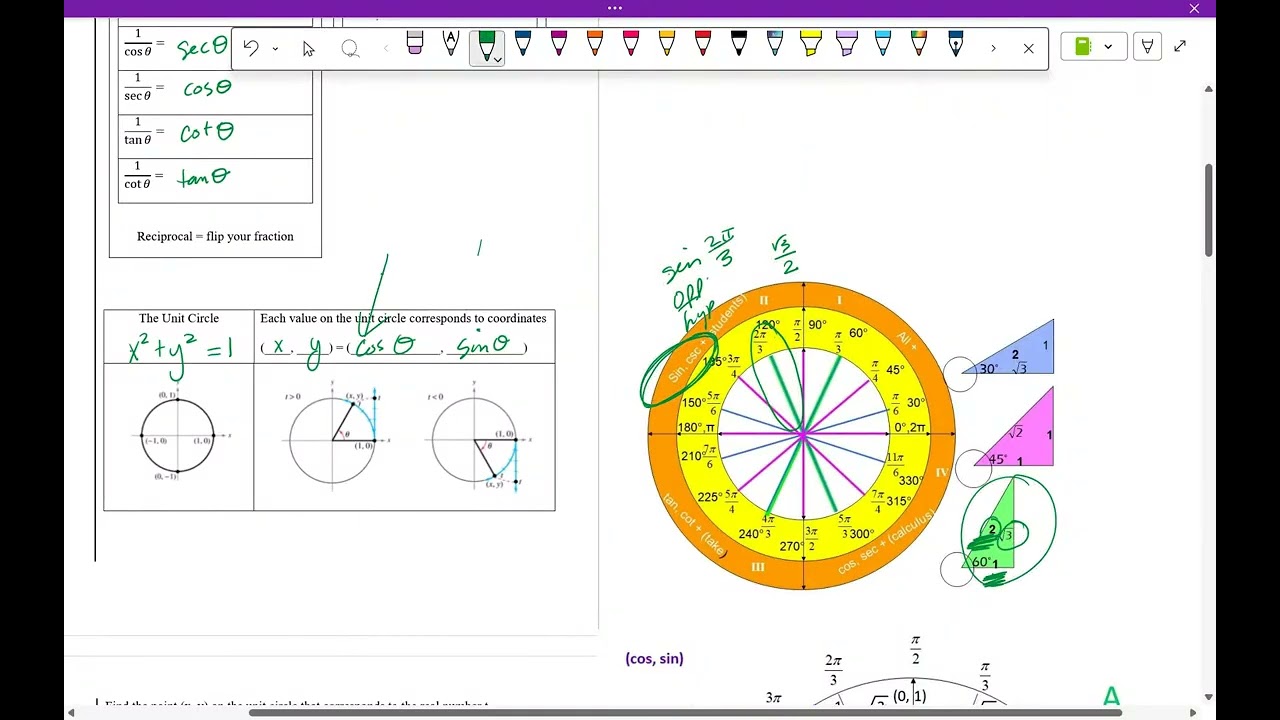Click the '180°, π' label on unit circle

tap(696, 428)
